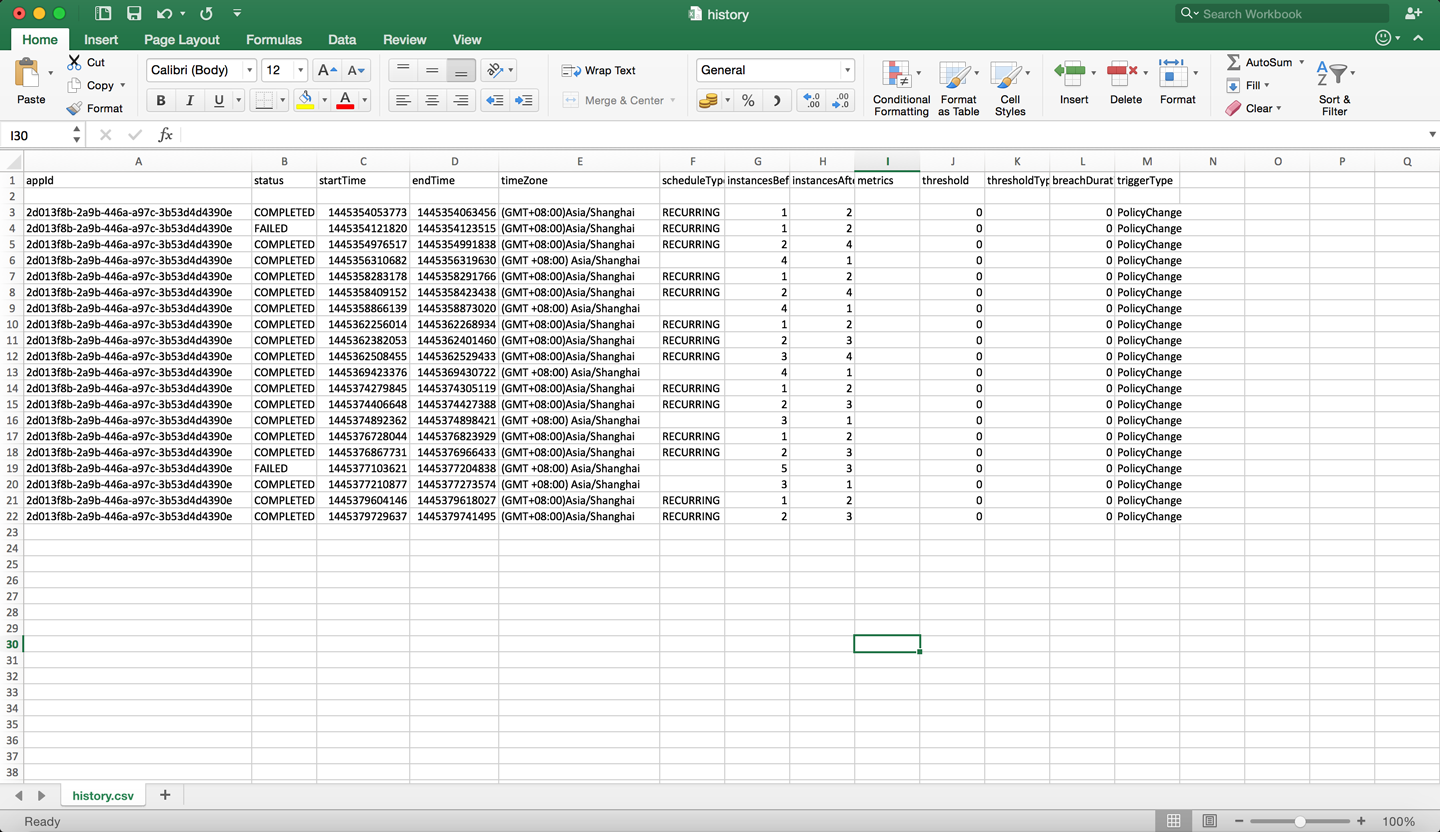Open the Page Layout tab

(181, 40)
